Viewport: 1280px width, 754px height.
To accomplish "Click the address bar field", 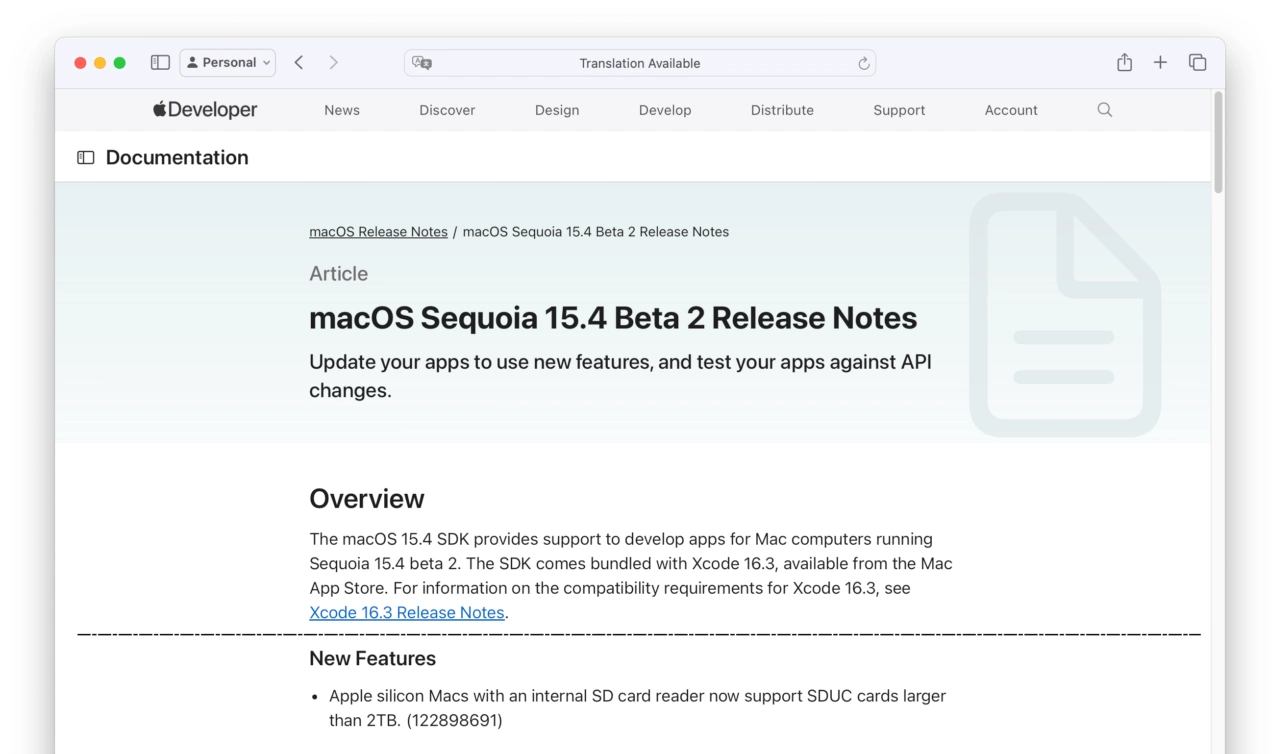I will (x=640, y=63).
